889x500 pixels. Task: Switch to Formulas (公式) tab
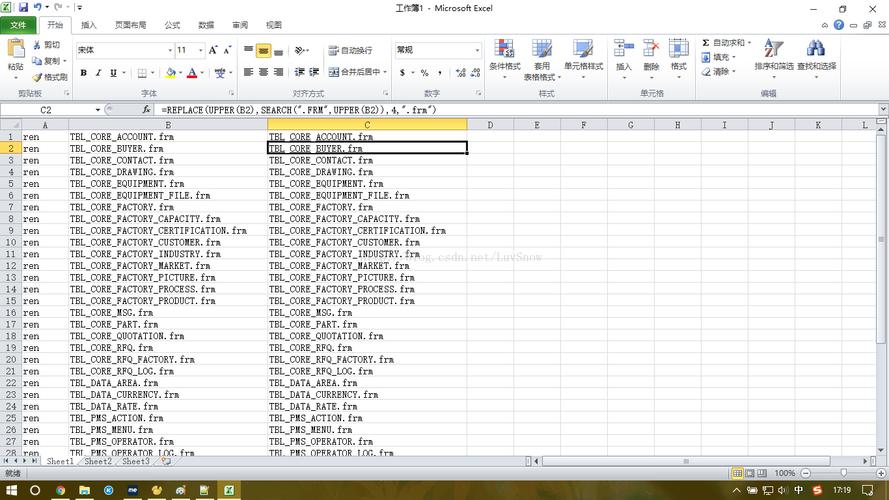[x=172, y=25]
